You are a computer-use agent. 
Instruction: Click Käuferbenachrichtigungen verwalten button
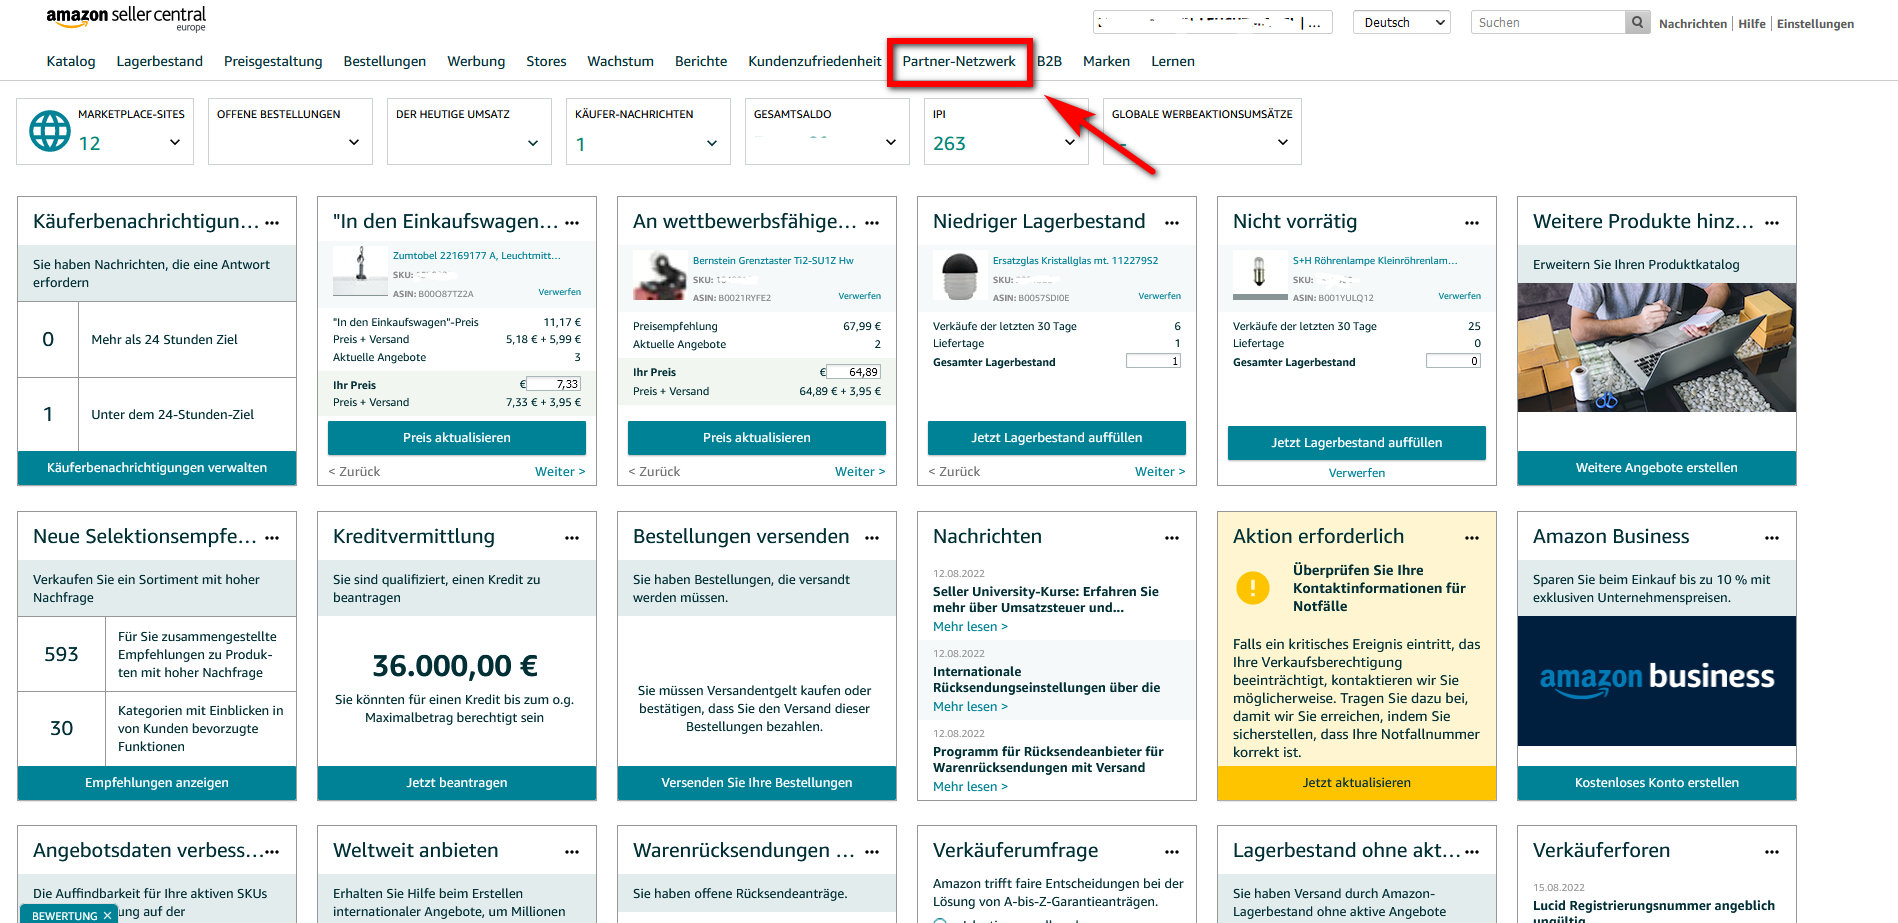tap(157, 468)
